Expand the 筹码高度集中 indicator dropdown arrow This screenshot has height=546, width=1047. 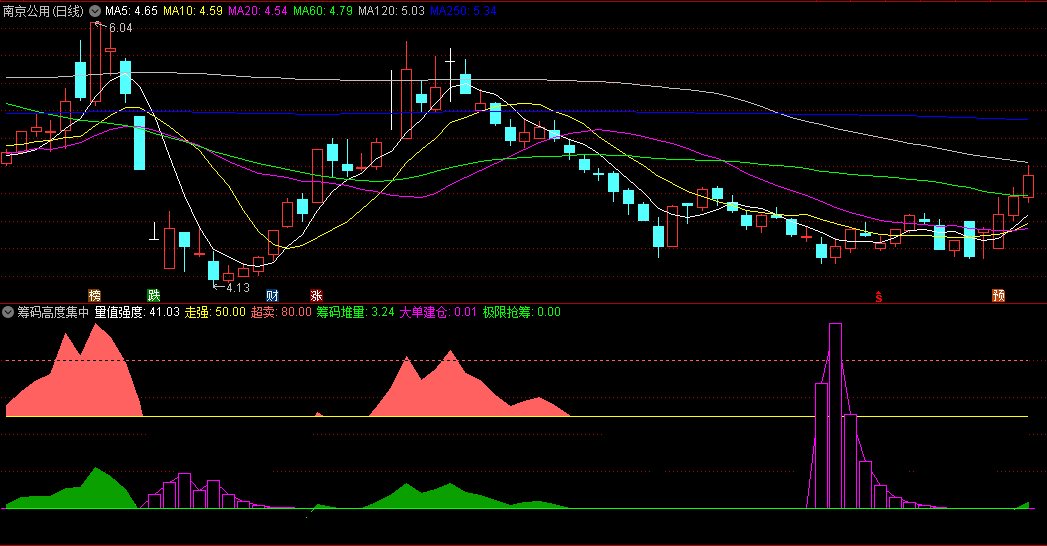click(x=8, y=312)
